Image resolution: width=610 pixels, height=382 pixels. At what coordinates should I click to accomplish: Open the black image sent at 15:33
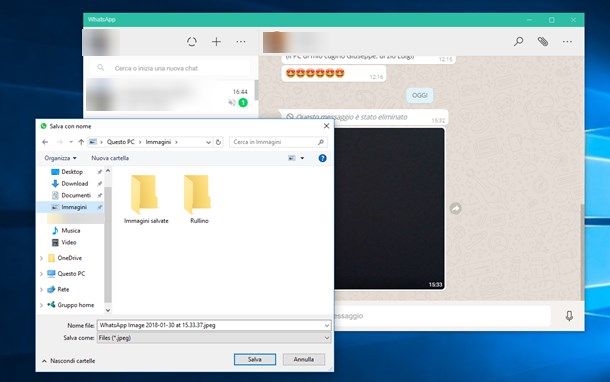point(389,209)
